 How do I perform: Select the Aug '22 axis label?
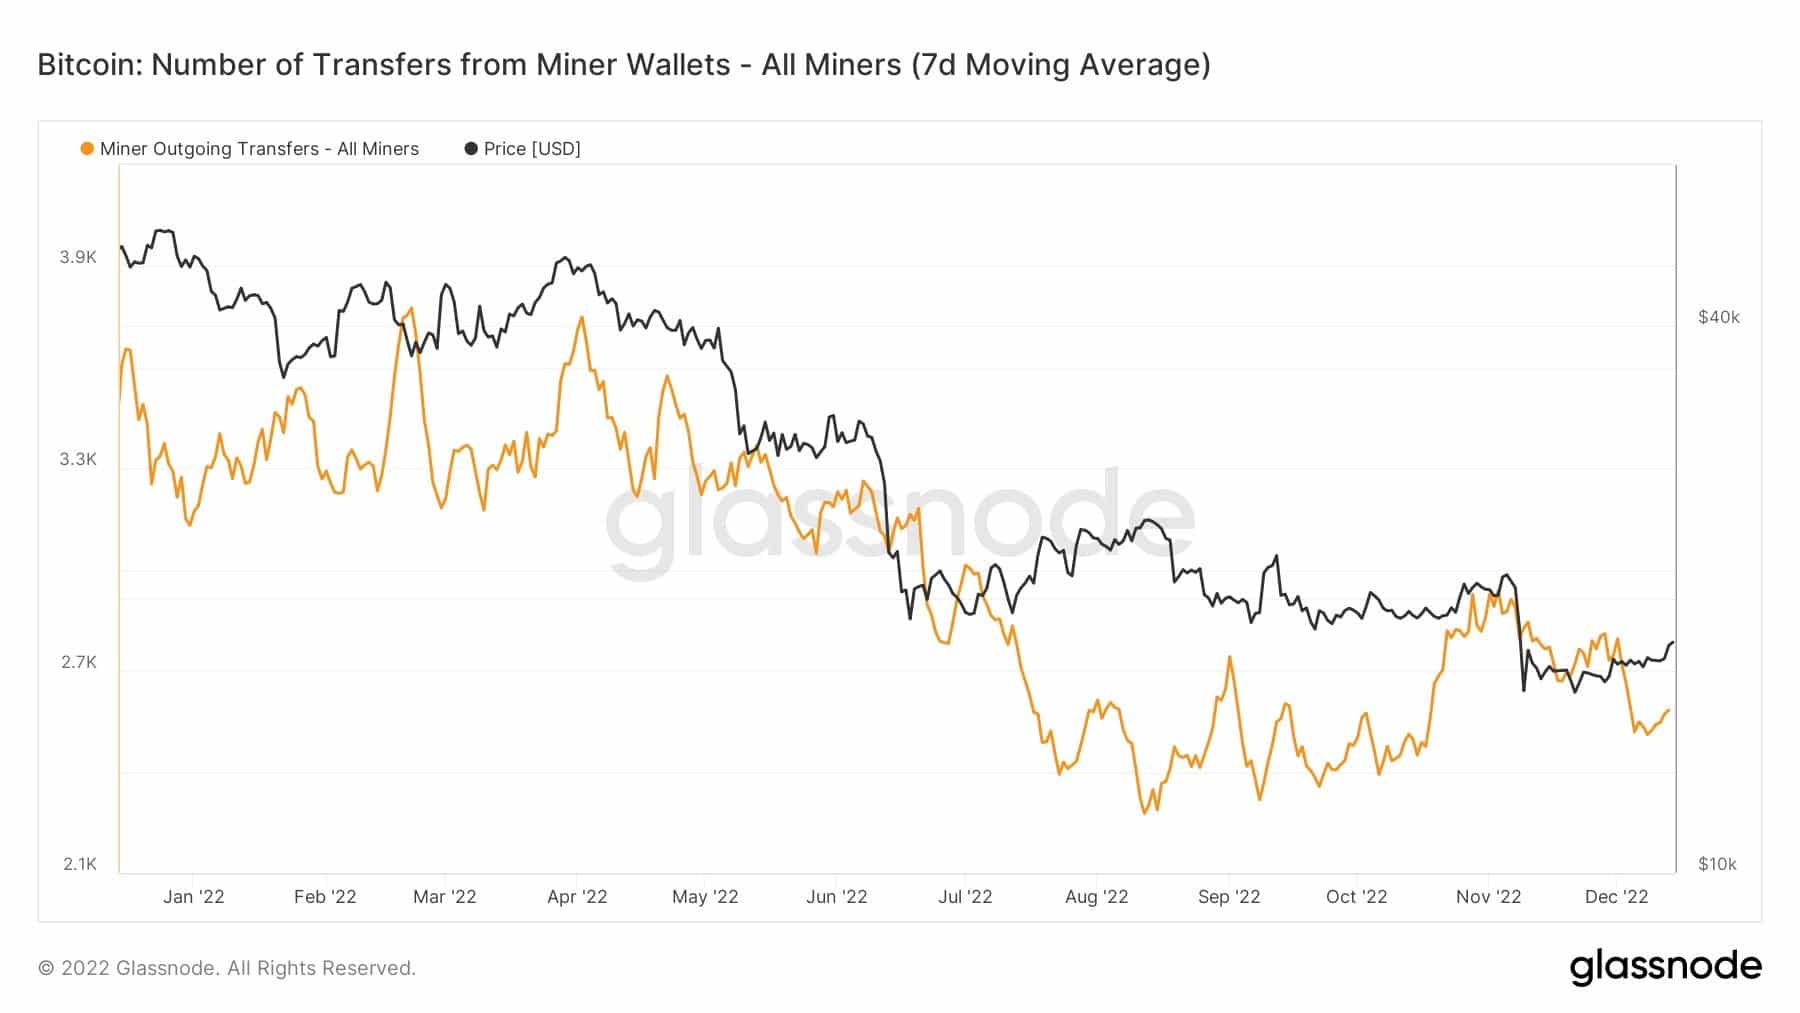point(1096,897)
